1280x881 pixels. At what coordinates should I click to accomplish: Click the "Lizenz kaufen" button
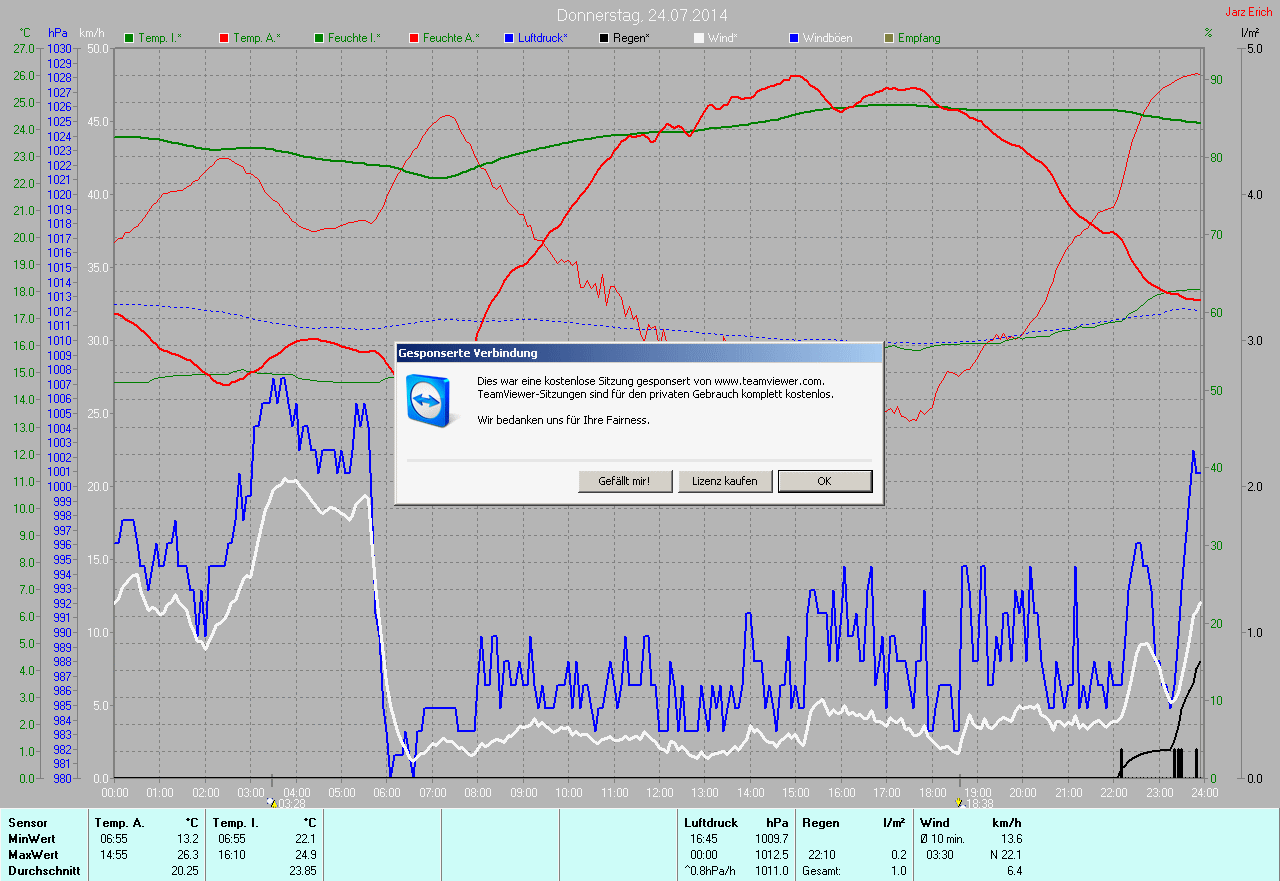coord(725,481)
